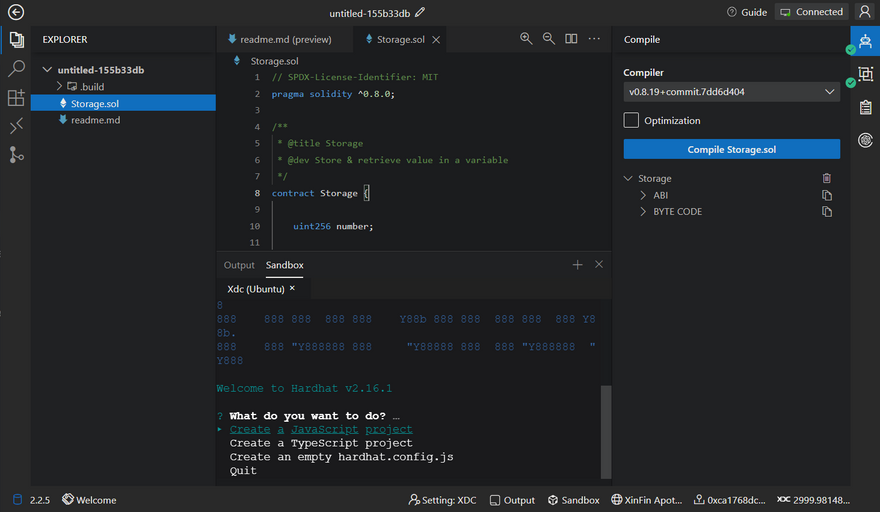The image size is (880, 512).
Task: Zoom in the editor with magnifier plus
Action: 526,39
